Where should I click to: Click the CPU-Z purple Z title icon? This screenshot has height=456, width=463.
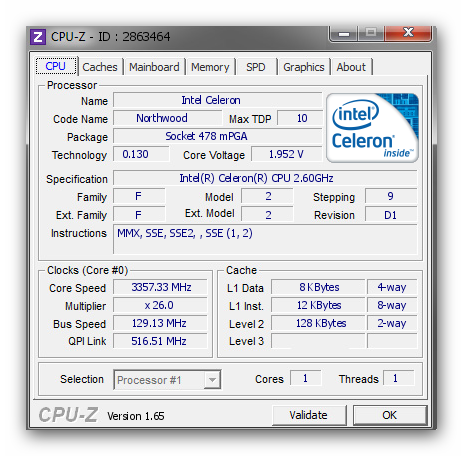tap(38, 37)
